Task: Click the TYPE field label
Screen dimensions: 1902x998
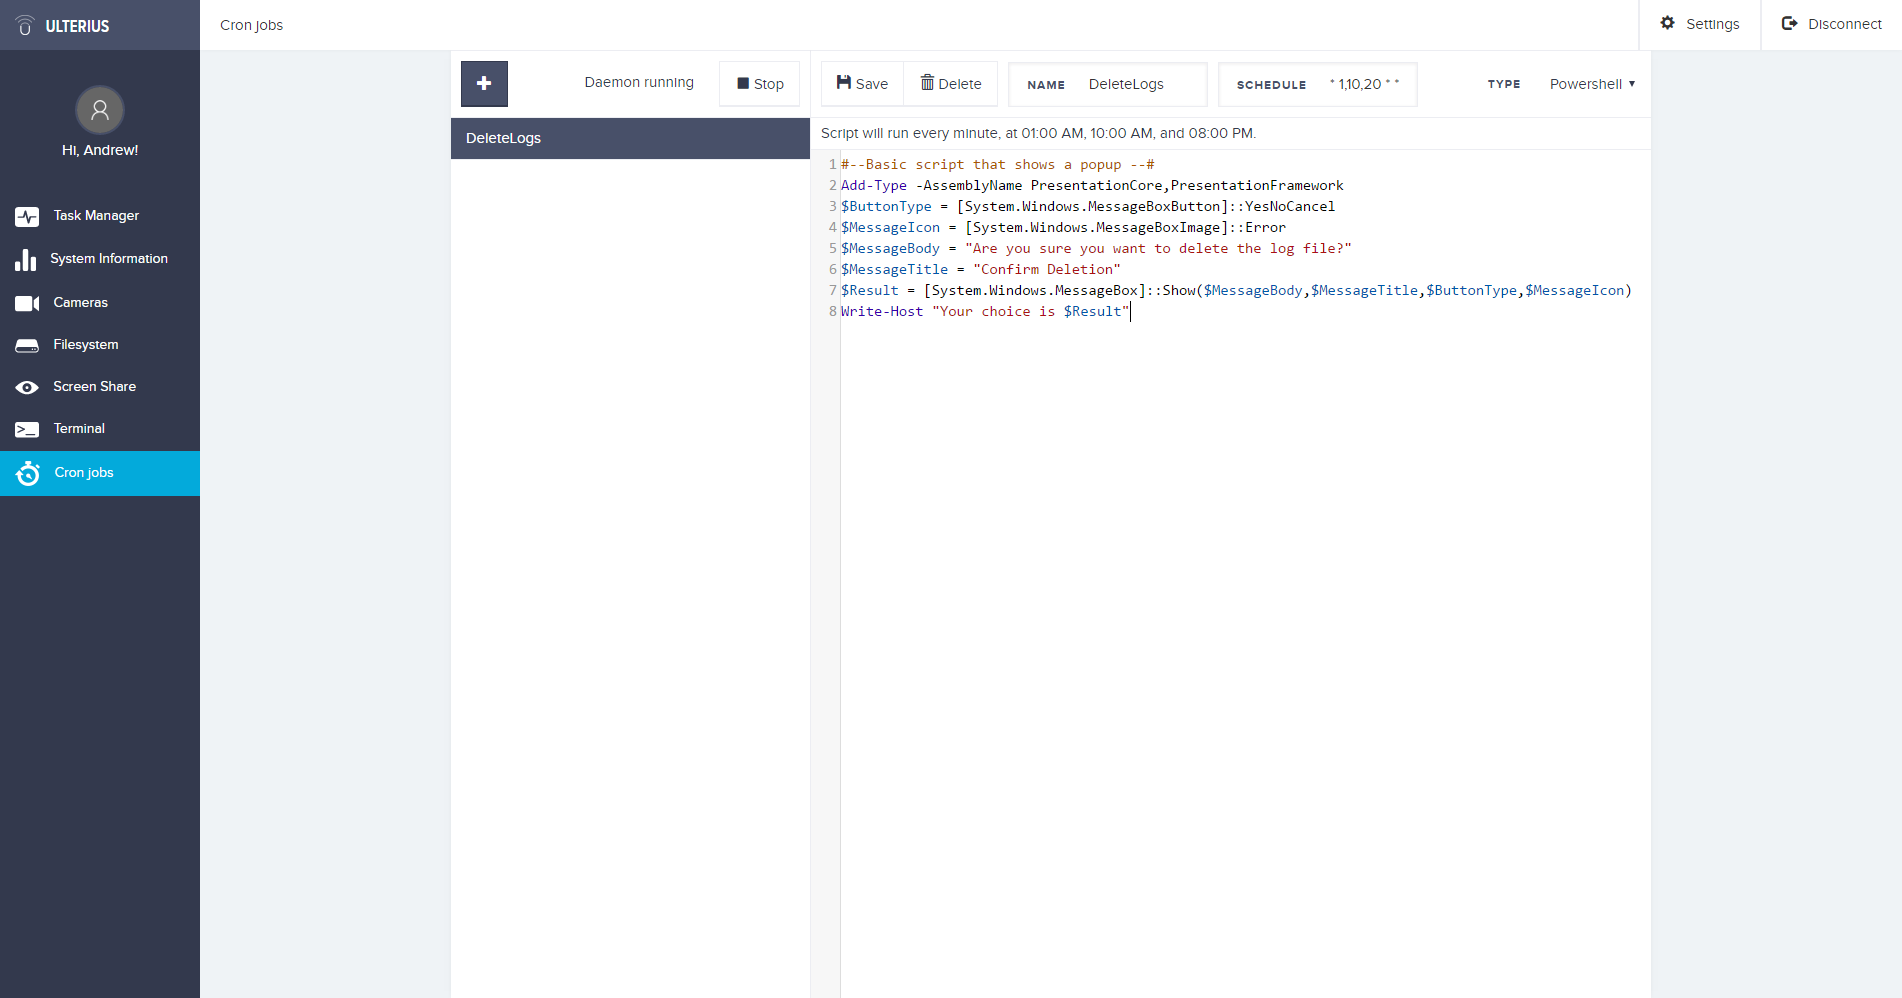Action: (1504, 84)
